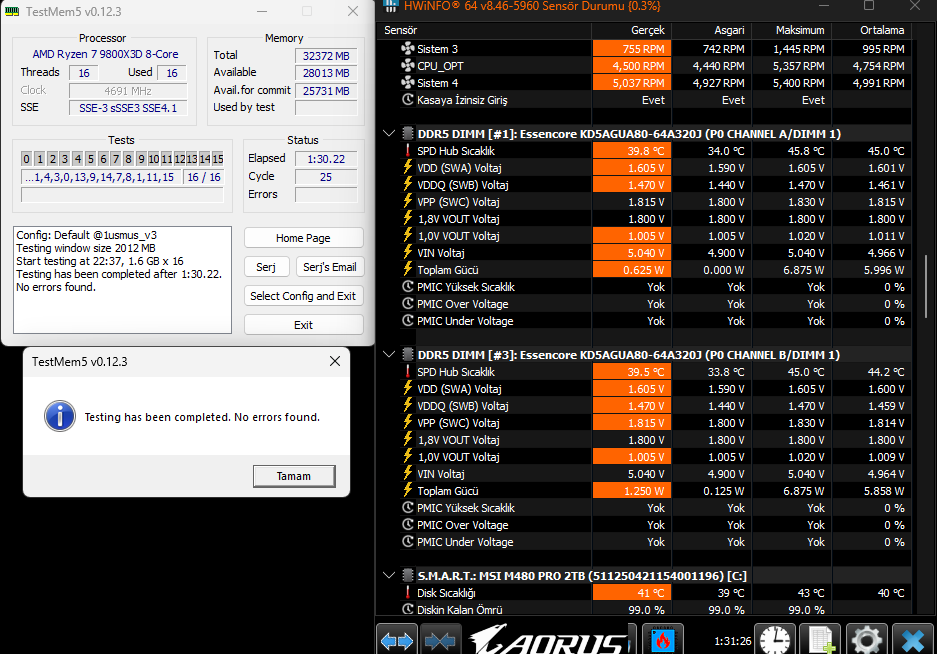937x654 pixels.
Task: Click the HWiNFO sensor list vertical scrollbar
Action: tap(926, 286)
